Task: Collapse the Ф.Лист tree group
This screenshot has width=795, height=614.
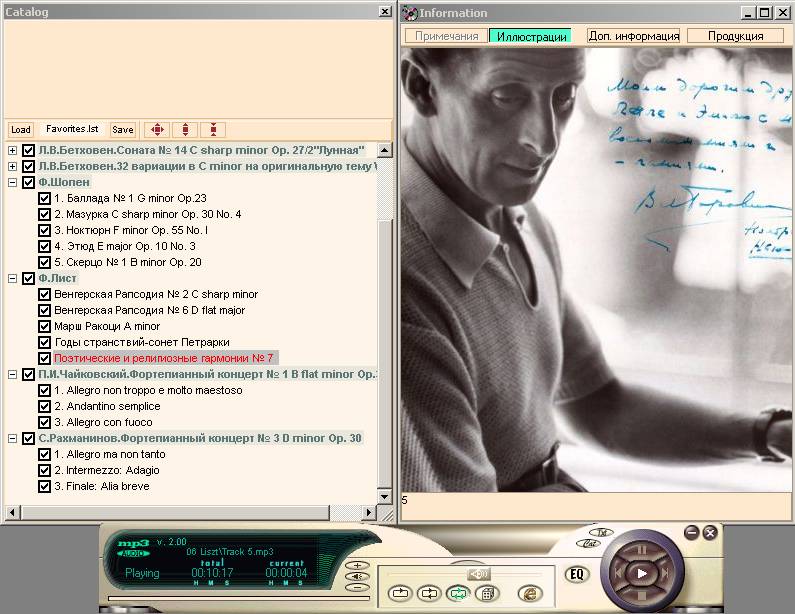Action: (x=12, y=278)
